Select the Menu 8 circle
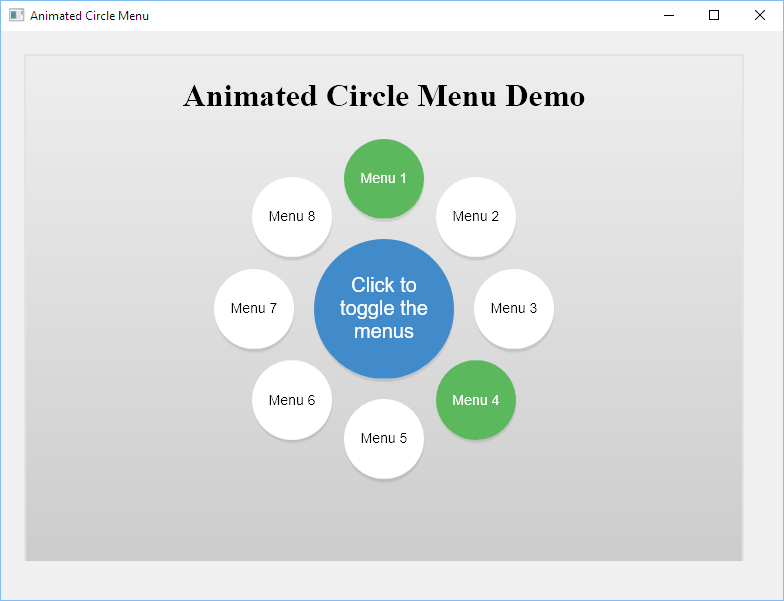This screenshot has height=601, width=784. [x=292, y=216]
